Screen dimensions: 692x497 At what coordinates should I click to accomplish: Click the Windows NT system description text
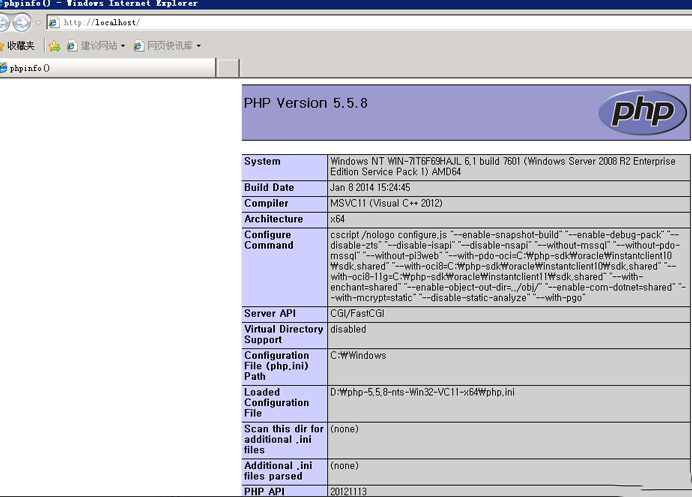503,167
